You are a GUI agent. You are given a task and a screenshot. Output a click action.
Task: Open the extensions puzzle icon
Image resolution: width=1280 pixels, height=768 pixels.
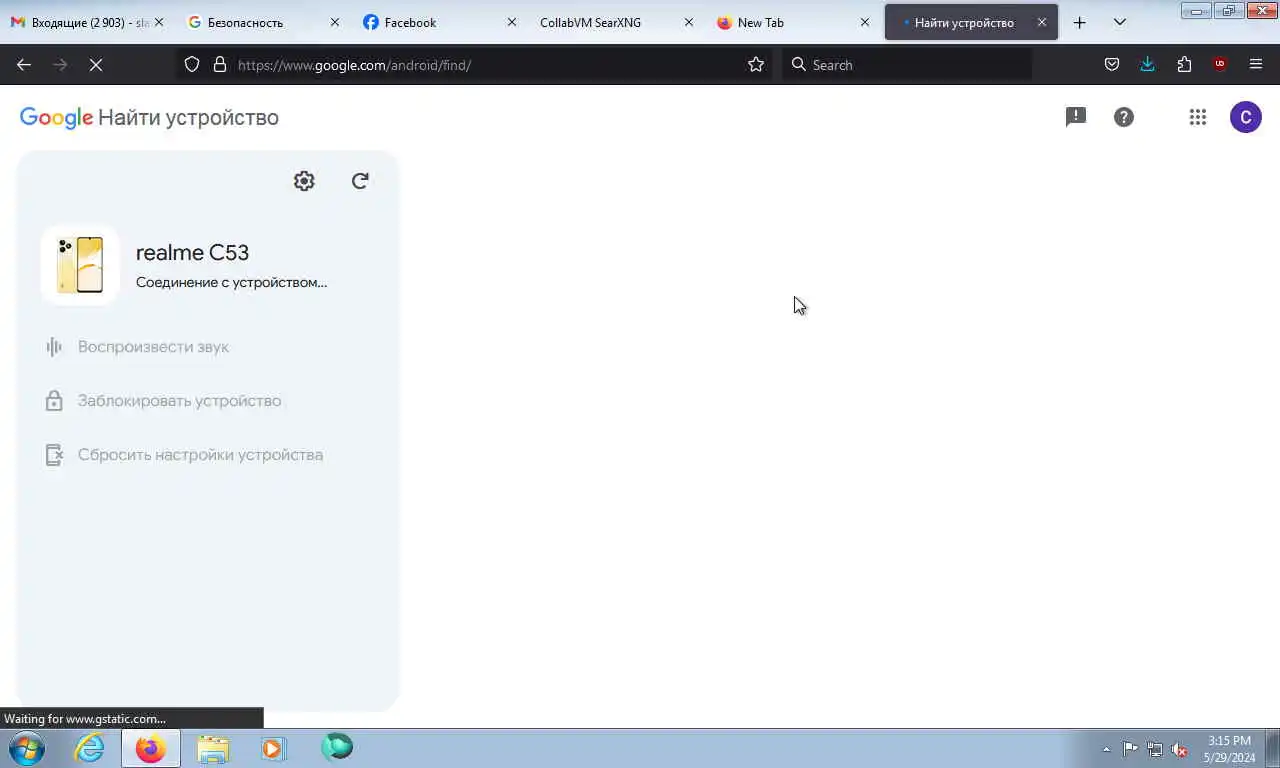1184,65
